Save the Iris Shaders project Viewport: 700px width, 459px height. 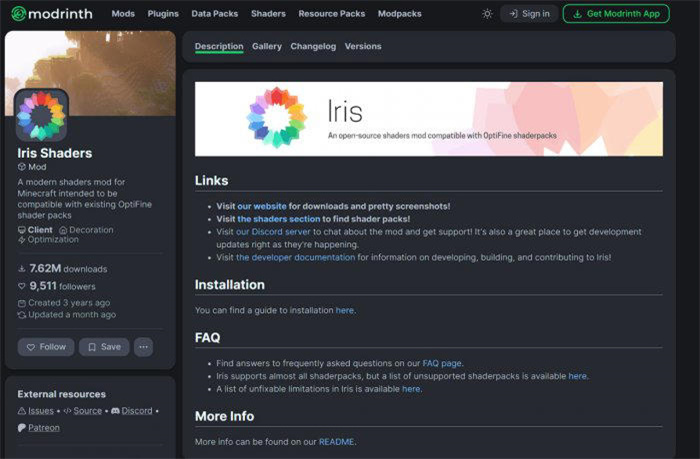pyautogui.click(x=104, y=347)
